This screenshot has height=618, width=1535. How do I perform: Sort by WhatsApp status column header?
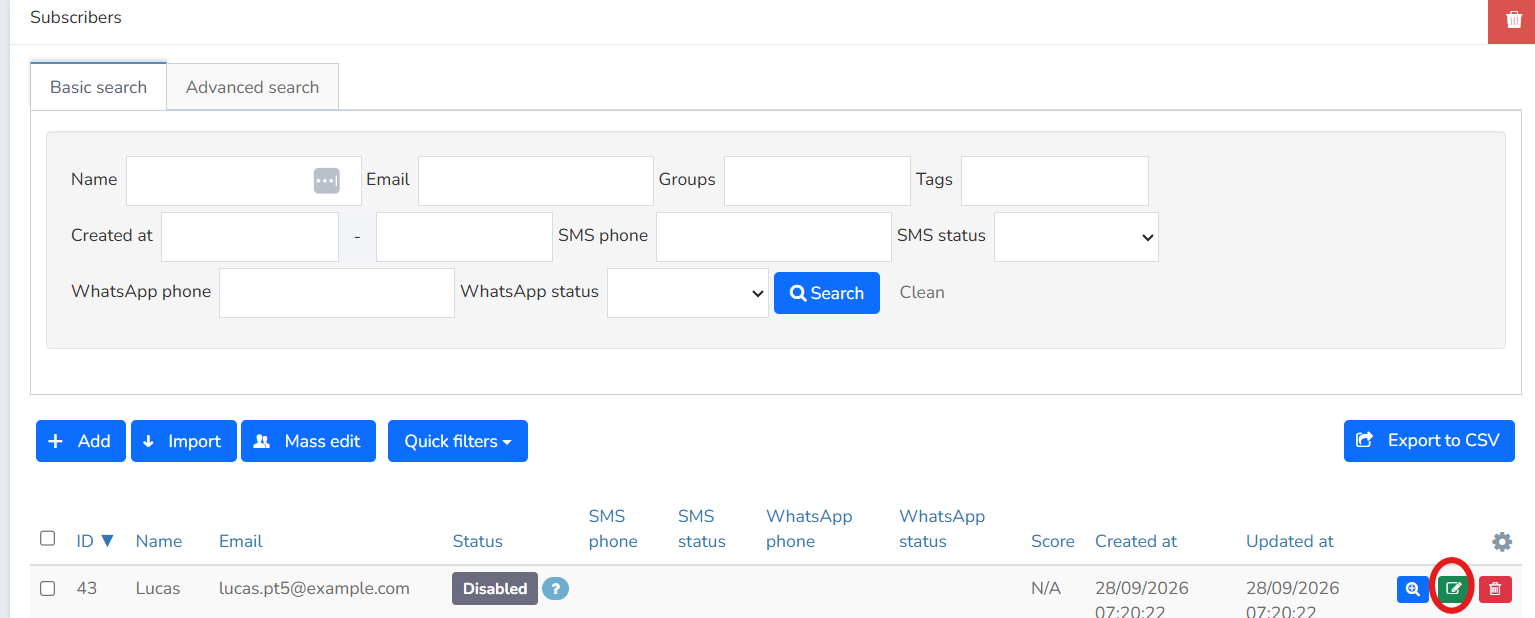pos(942,529)
